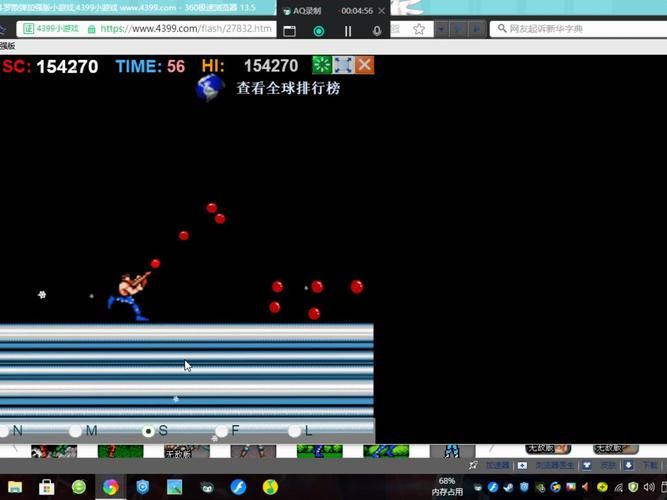The width and height of the screenshot is (667, 500).
Task: Click the green shield icon in the system tray
Action: point(633,487)
